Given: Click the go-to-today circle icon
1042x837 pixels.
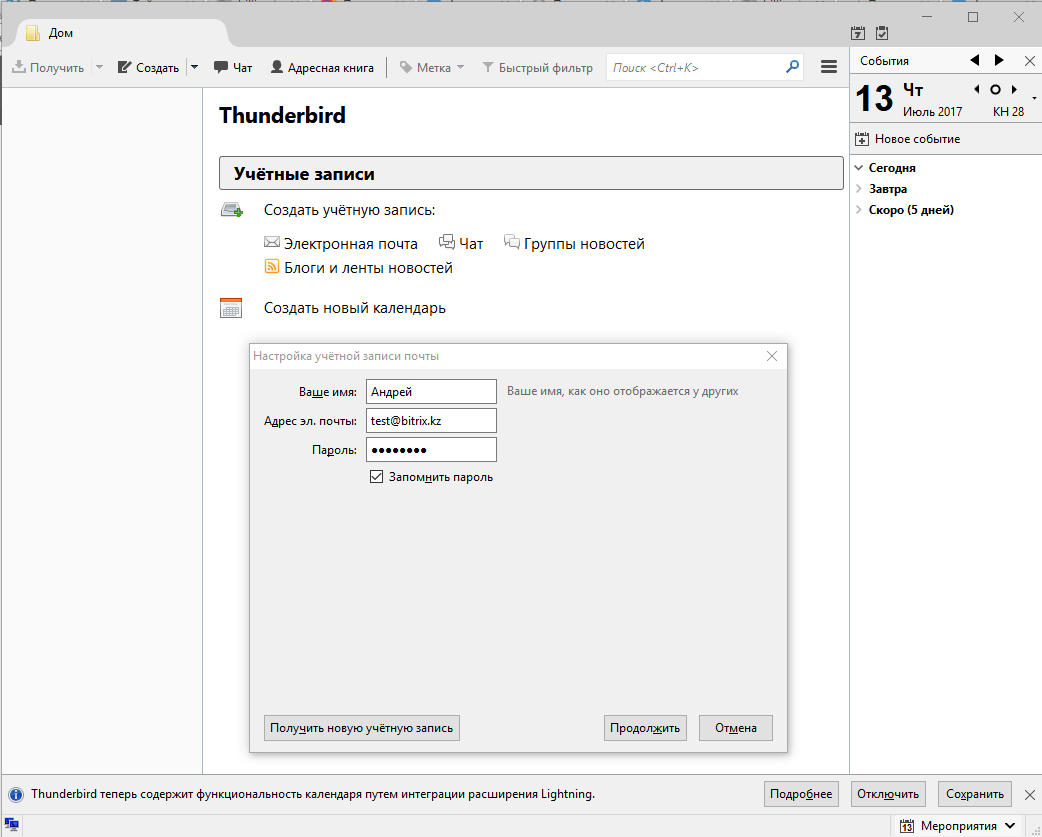Looking at the screenshot, I should pyautogui.click(x=995, y=89).
